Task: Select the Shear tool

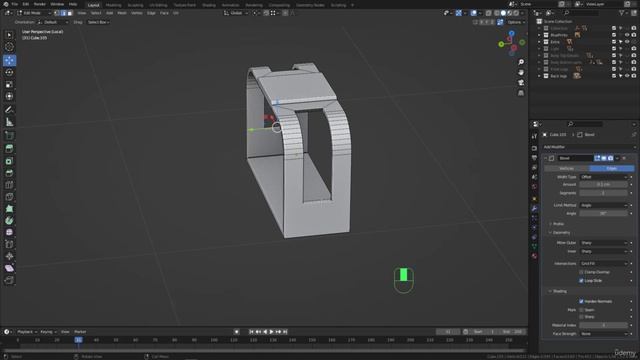Action: pos(9,268)
